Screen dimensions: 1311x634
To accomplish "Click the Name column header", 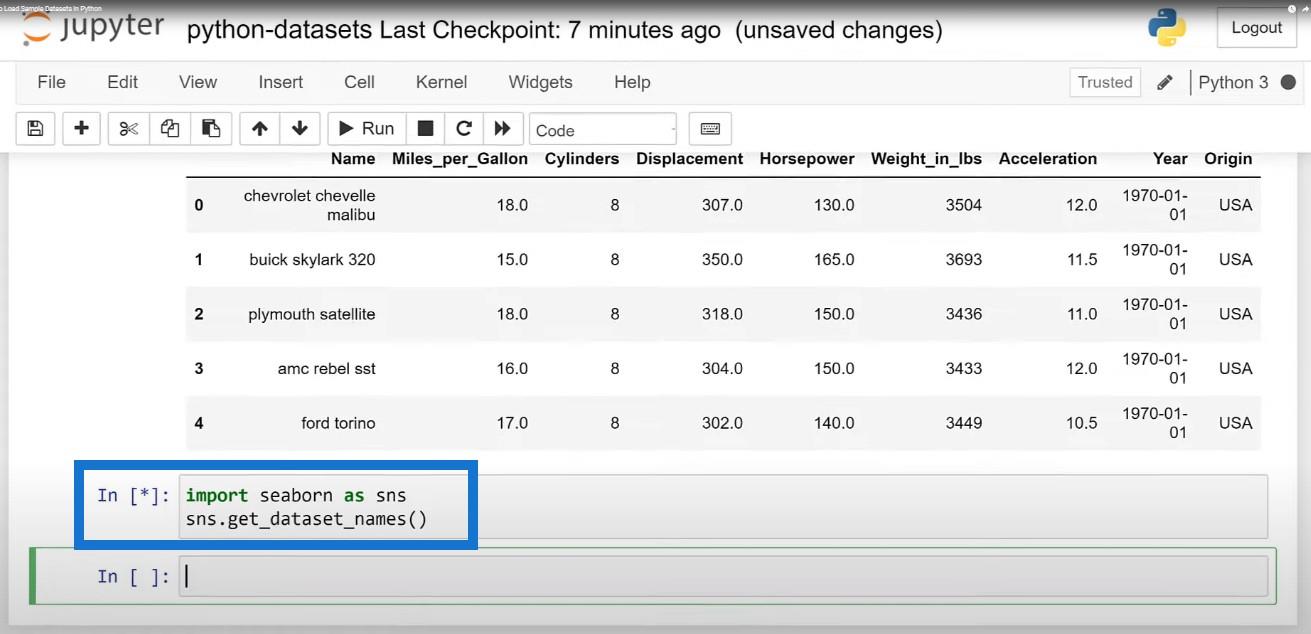I will click(x=353, y=159).
